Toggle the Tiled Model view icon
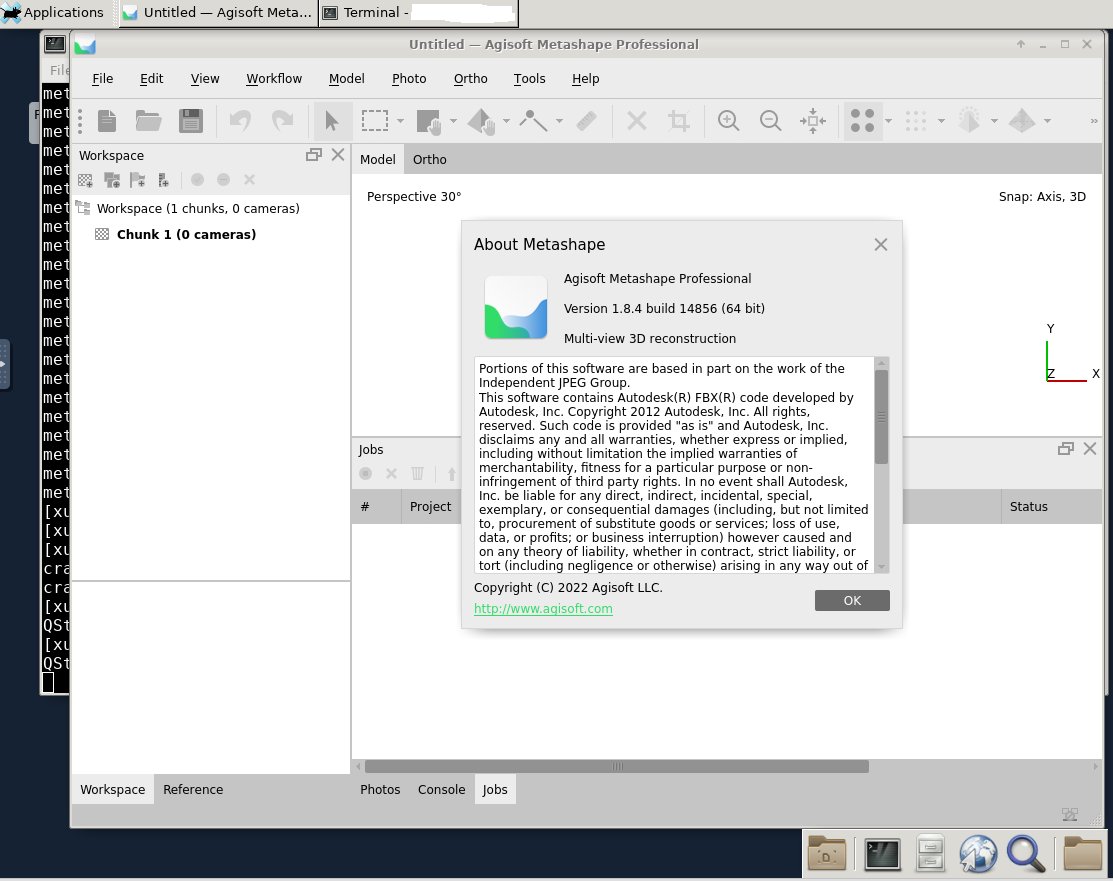 click(x=1022, y=121)
